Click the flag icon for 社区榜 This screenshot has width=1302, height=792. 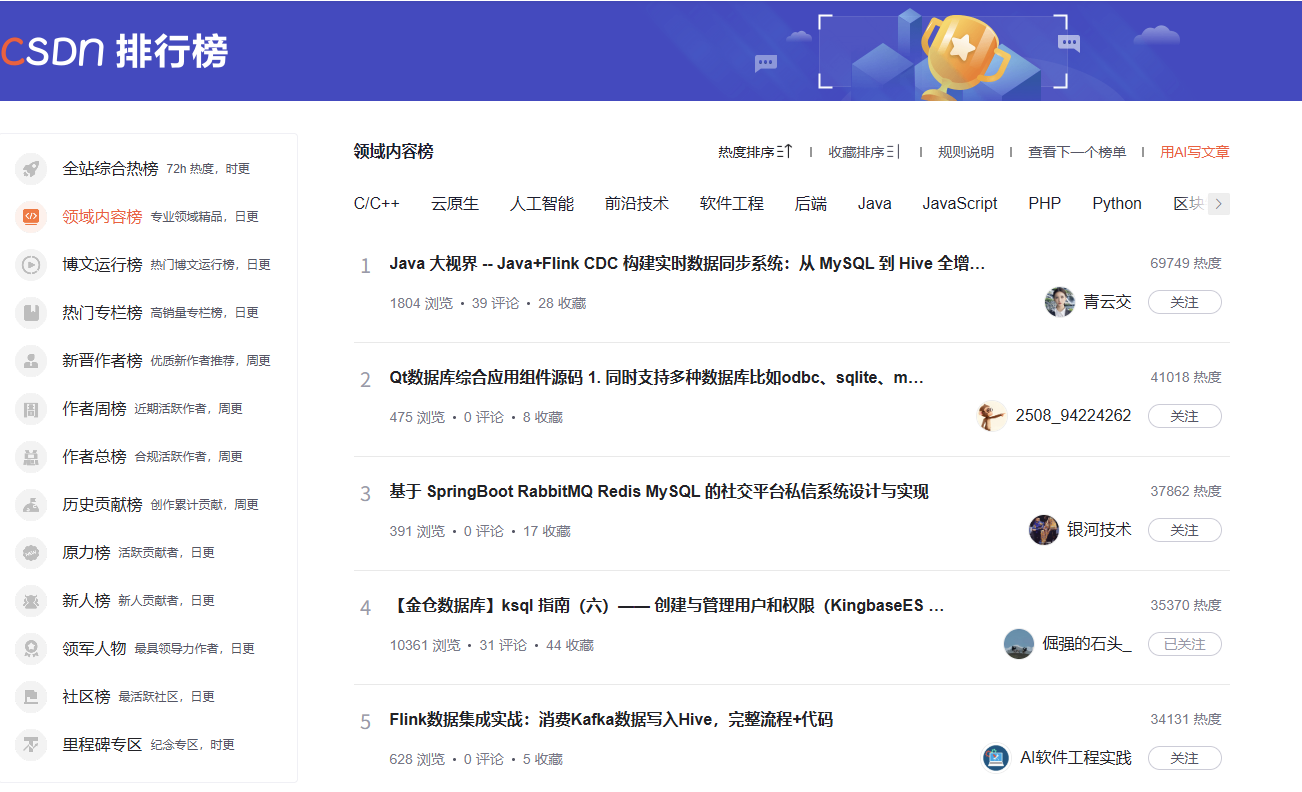click(x=31, y=697)
